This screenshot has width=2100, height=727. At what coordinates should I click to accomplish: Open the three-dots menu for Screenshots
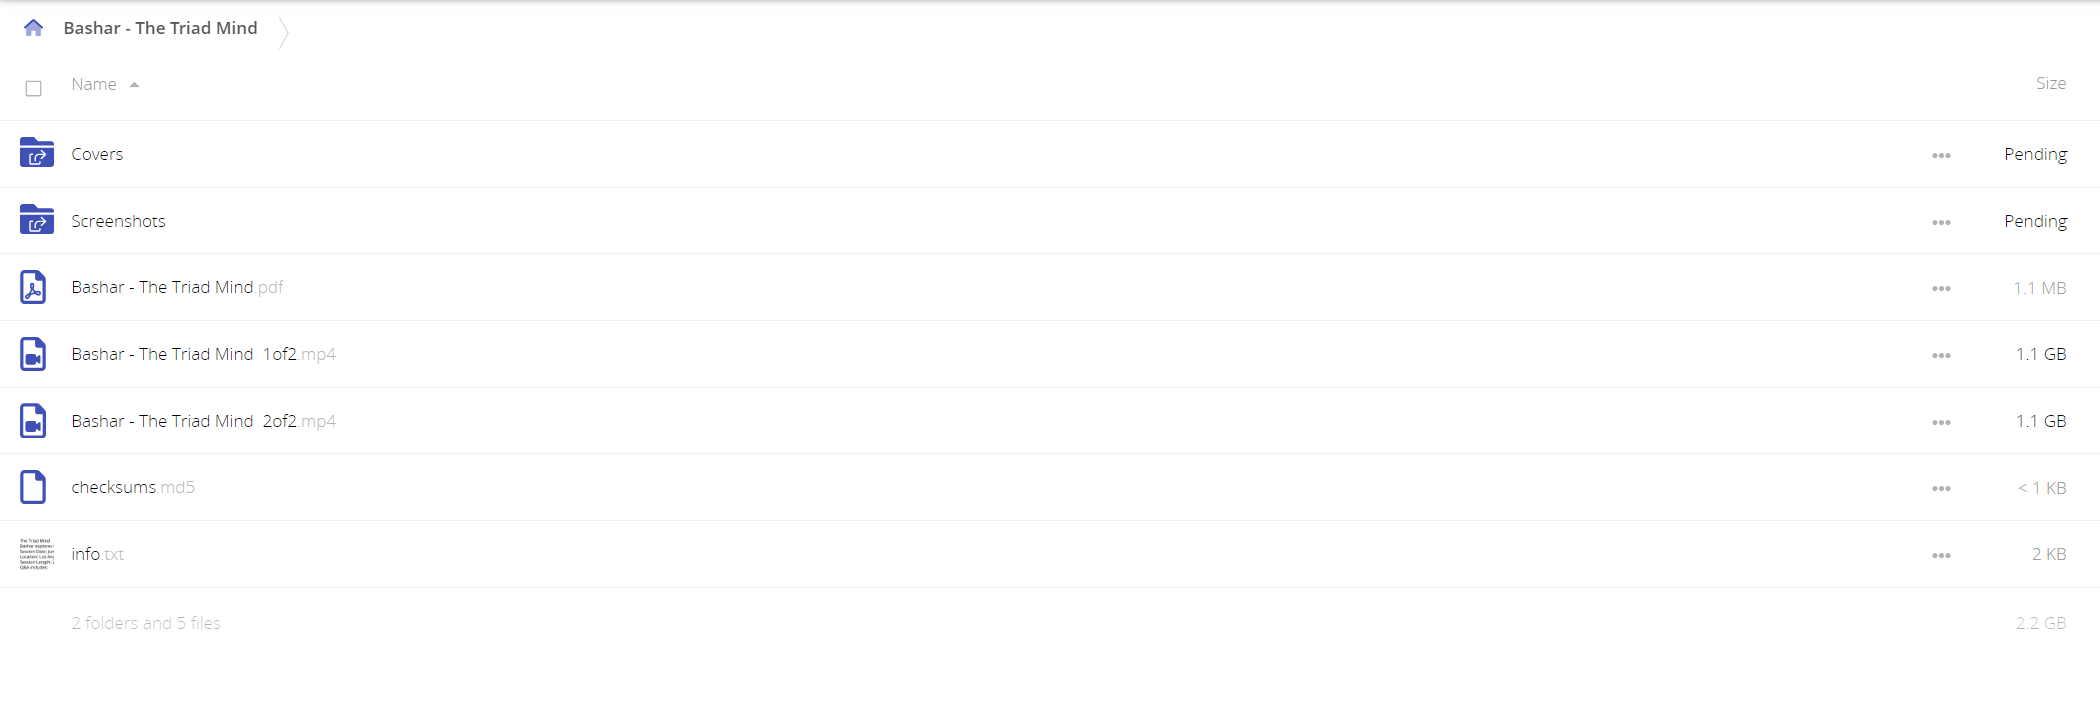tap(1941, 222)
